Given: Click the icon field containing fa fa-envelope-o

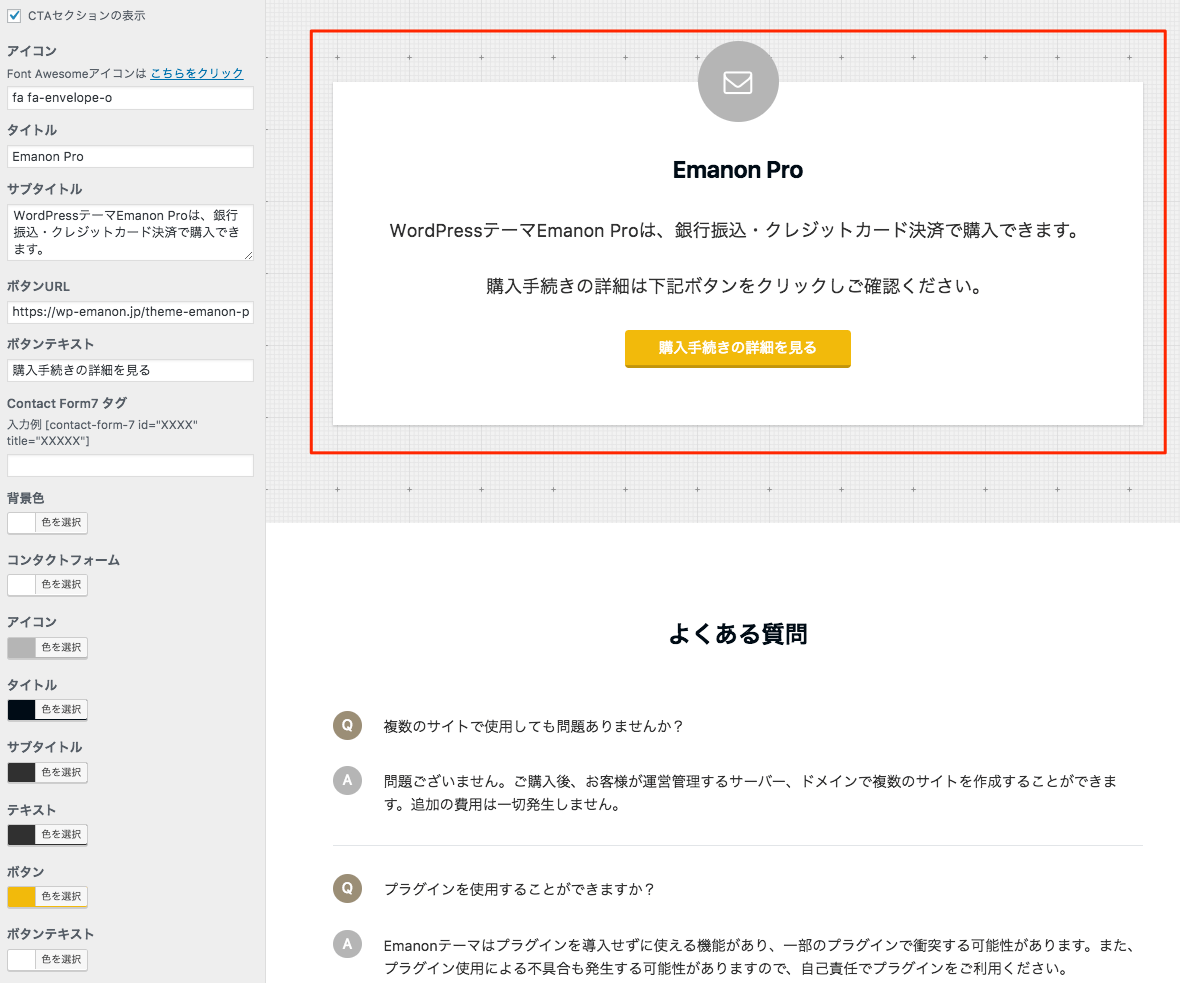Looking at the screenshot, I should click(x=130, y=98).
